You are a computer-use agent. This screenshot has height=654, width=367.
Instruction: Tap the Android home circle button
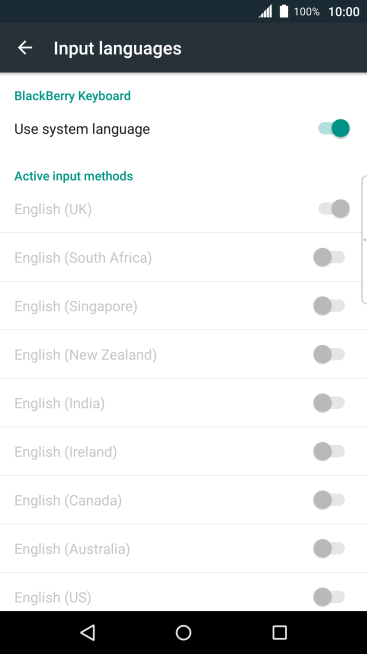pos(184,632)
